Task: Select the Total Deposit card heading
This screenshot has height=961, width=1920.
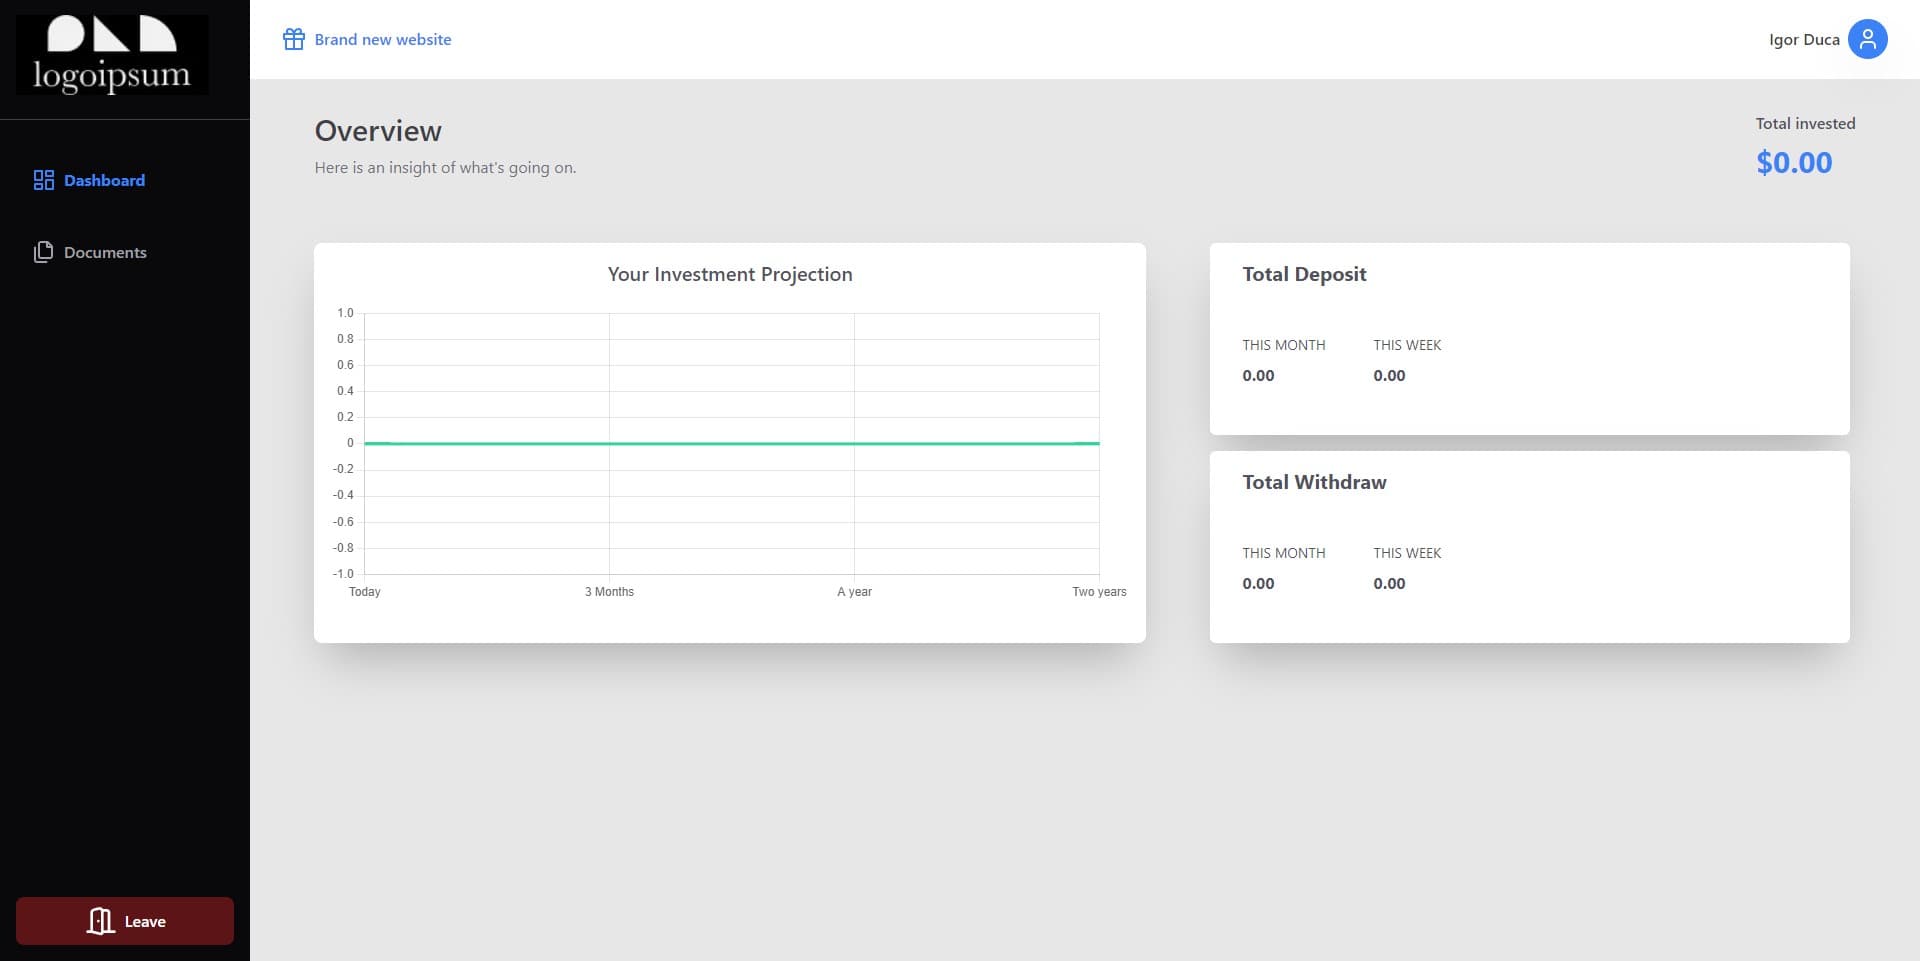Action: click(1304, 274)
